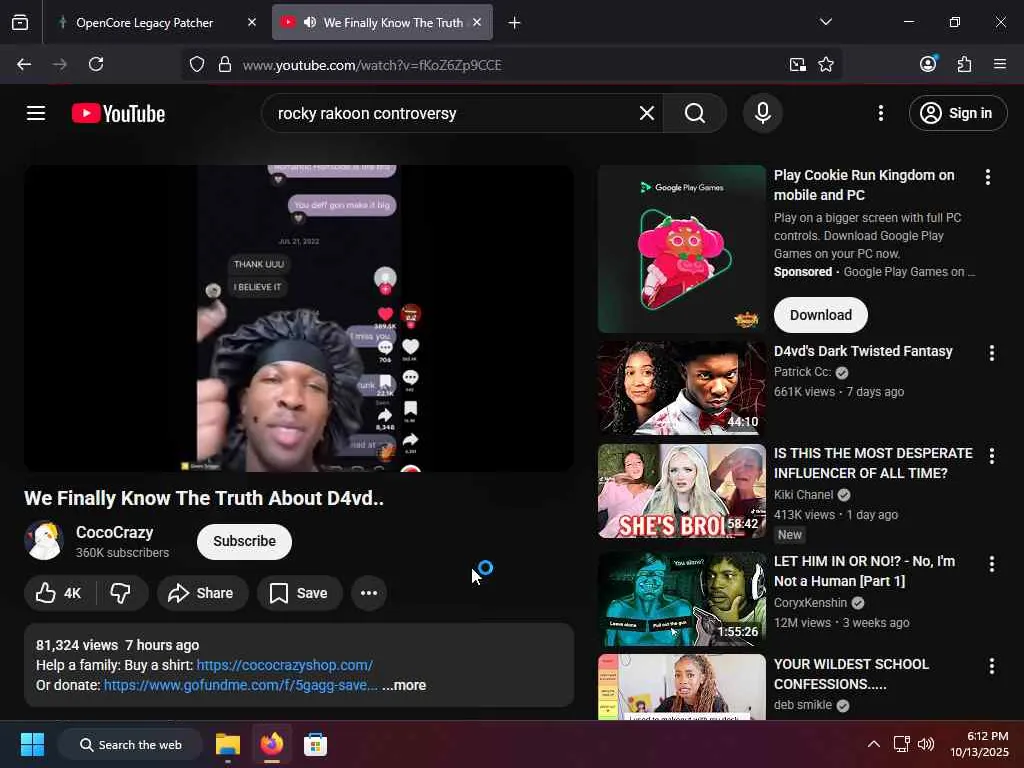Open the extensions puzzle icon
1024x768 pixels.
tap(965, 64)
